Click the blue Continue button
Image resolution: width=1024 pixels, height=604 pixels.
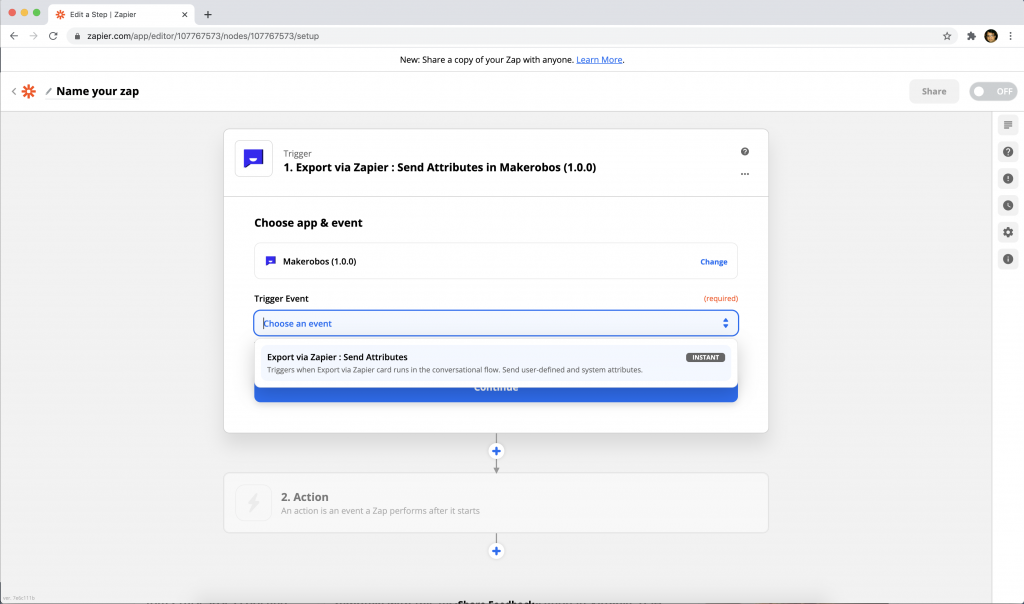coord(496,394)
